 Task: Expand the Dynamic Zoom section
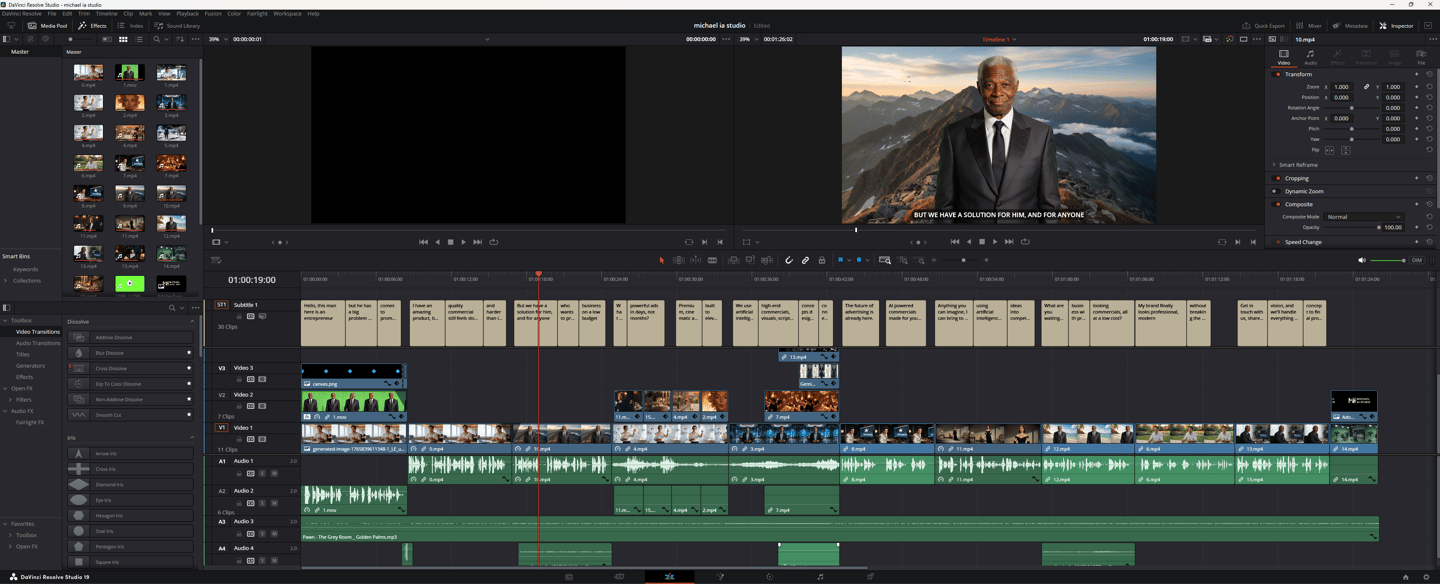click(1304, 191)
